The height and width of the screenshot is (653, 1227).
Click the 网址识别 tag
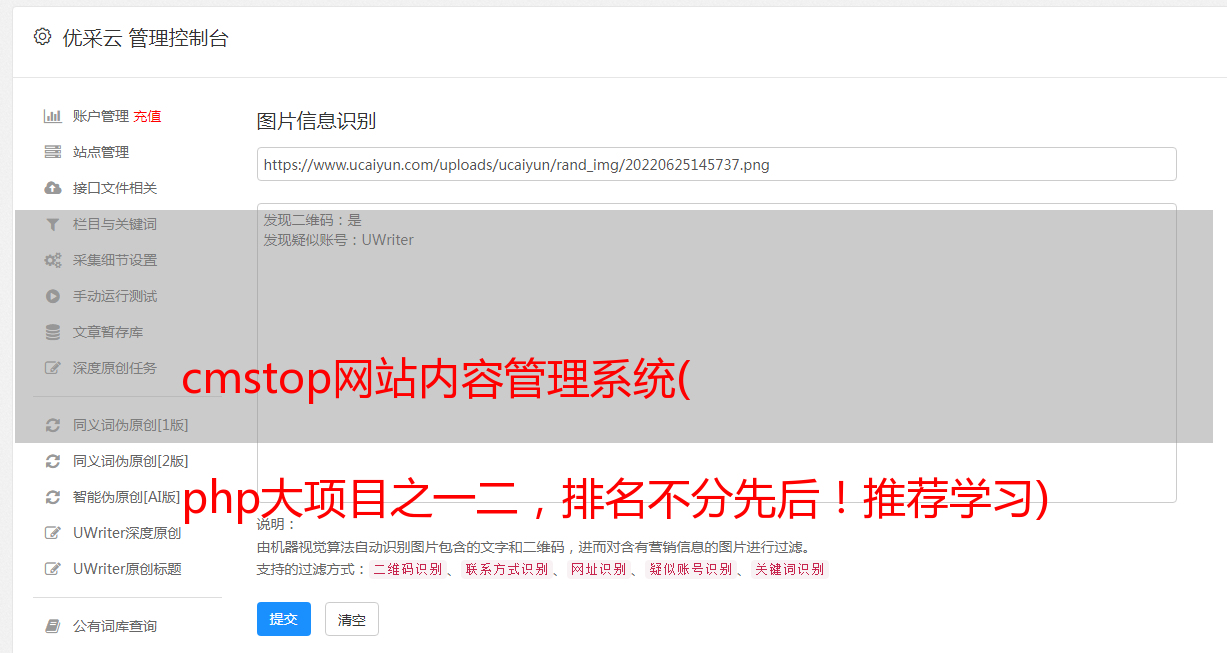point(598,569)
